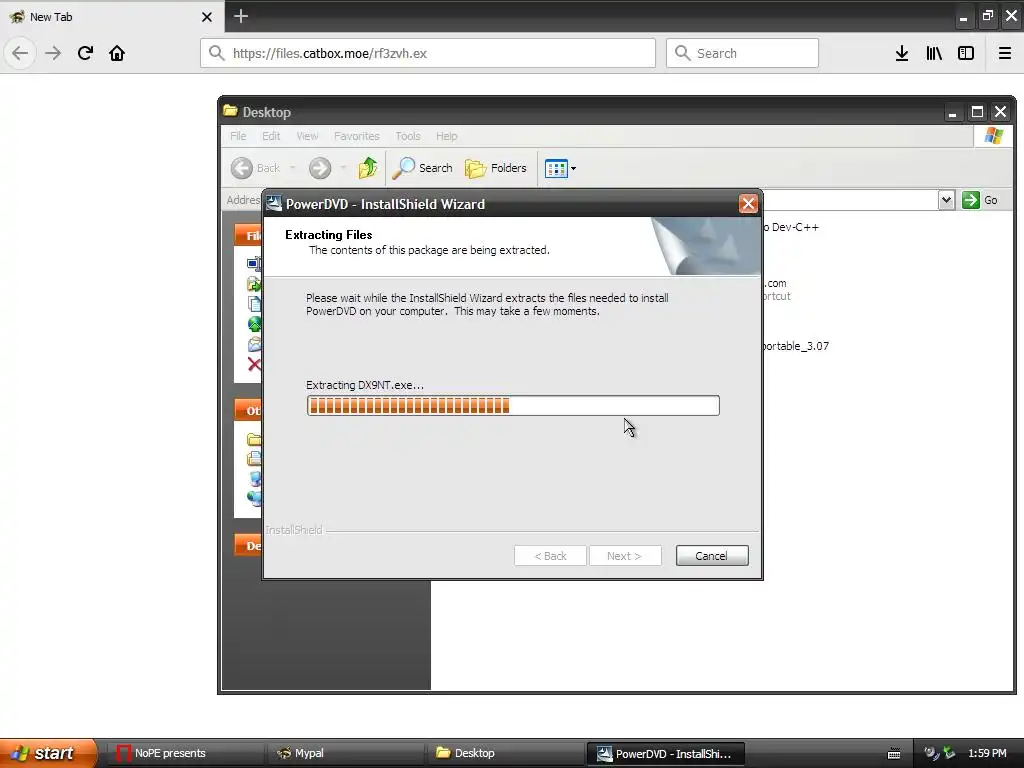Click the Windows flag logo in Explorer
Image resolution: width=1024 pixels, height=768 pixels.
[994, 136]
